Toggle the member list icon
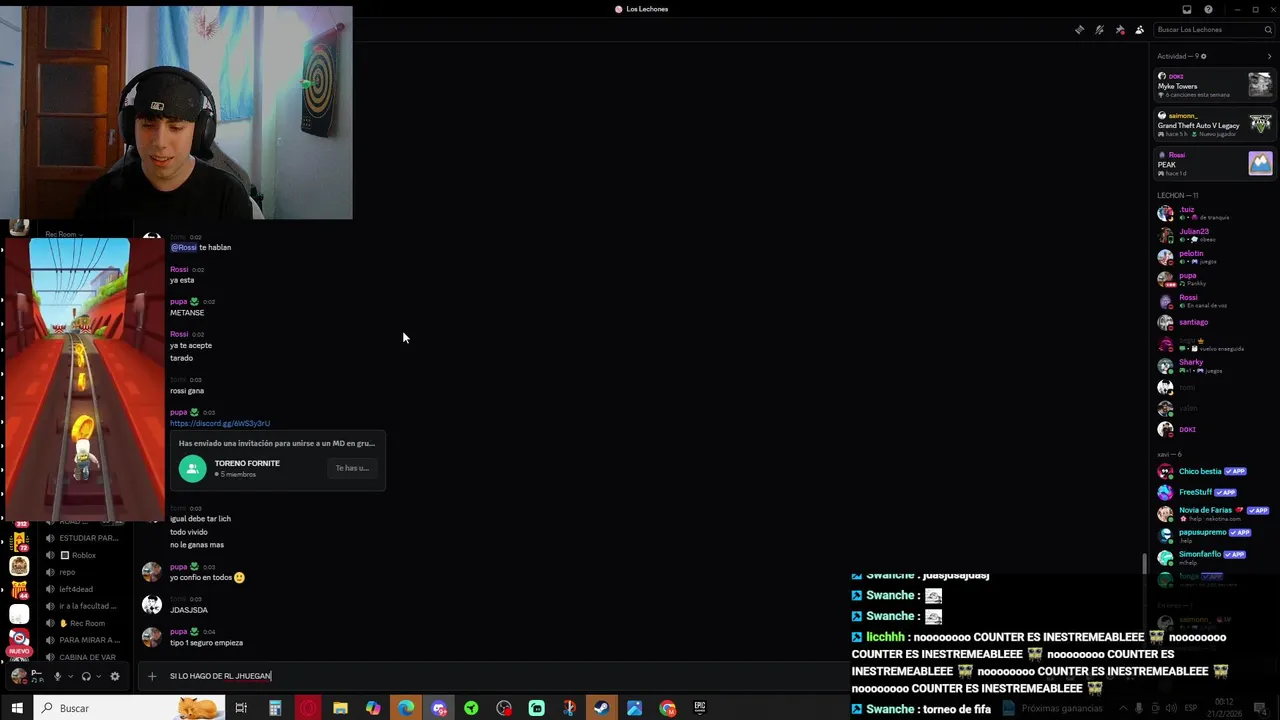The image size is (1280, 720). coord(1139,30)
